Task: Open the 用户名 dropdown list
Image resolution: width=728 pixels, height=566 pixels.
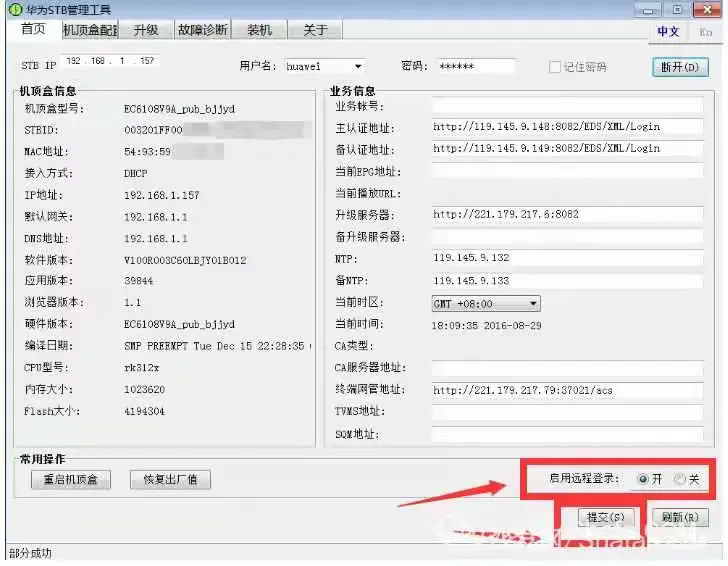Action: (358, 67)
